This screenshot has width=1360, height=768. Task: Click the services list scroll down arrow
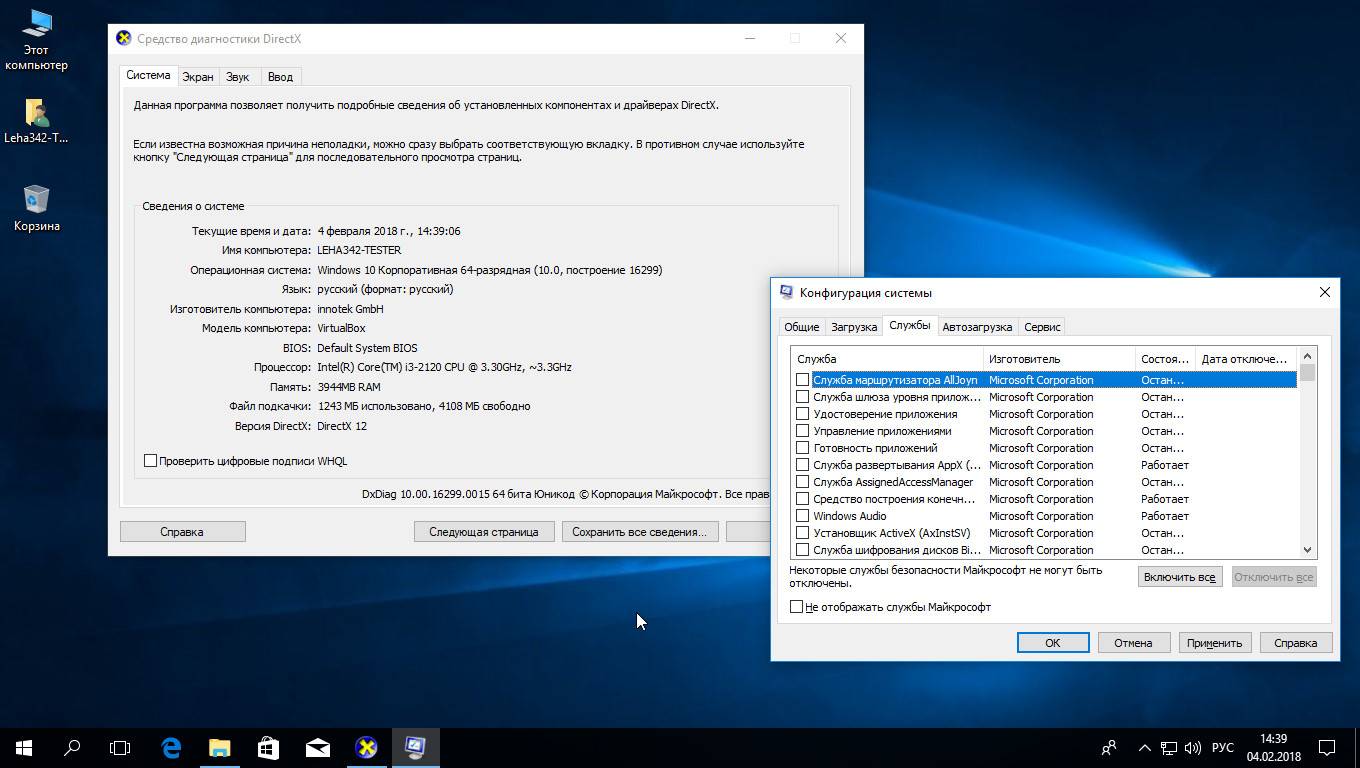coord(1307,550)
